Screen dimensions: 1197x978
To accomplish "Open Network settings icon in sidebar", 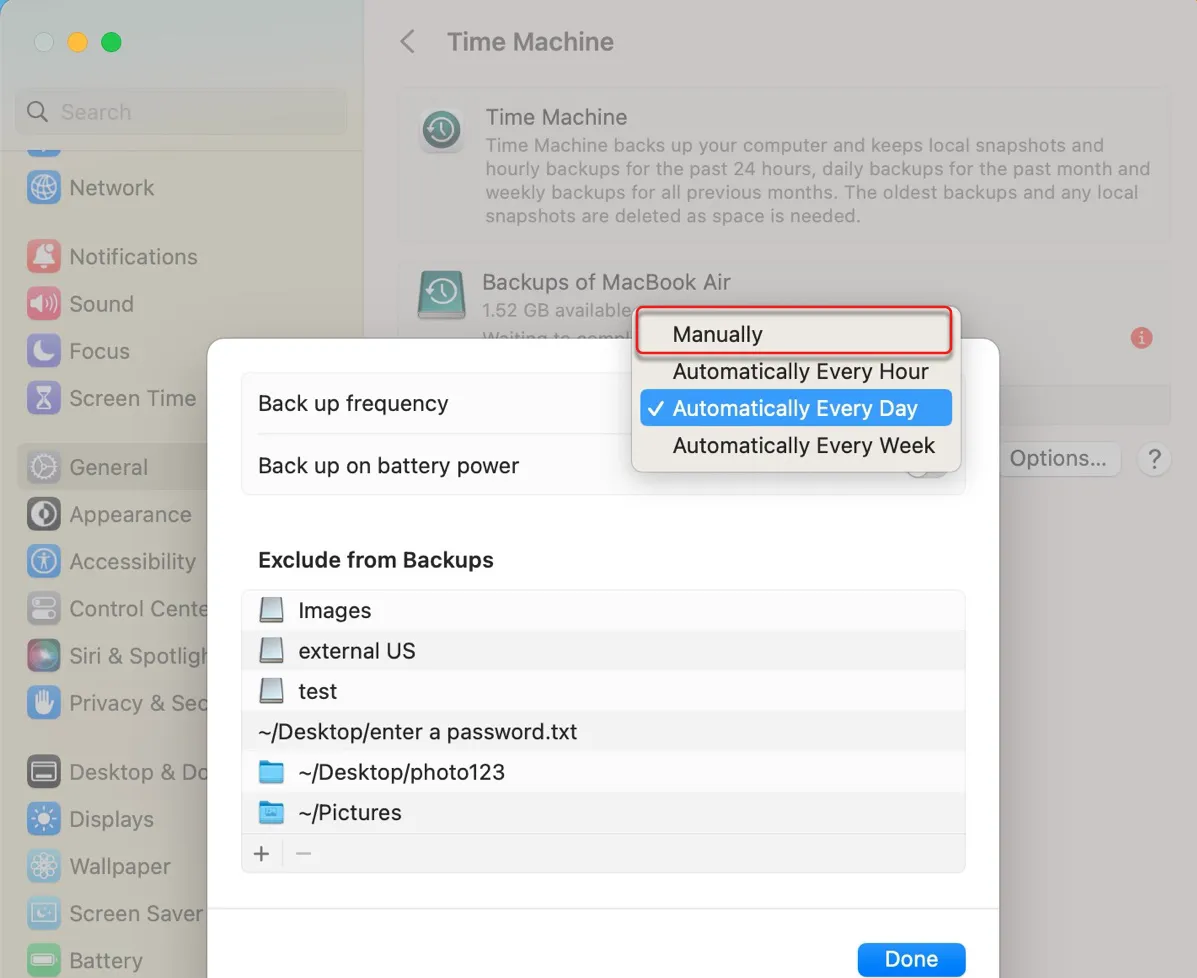I will (x=44, y=187).
